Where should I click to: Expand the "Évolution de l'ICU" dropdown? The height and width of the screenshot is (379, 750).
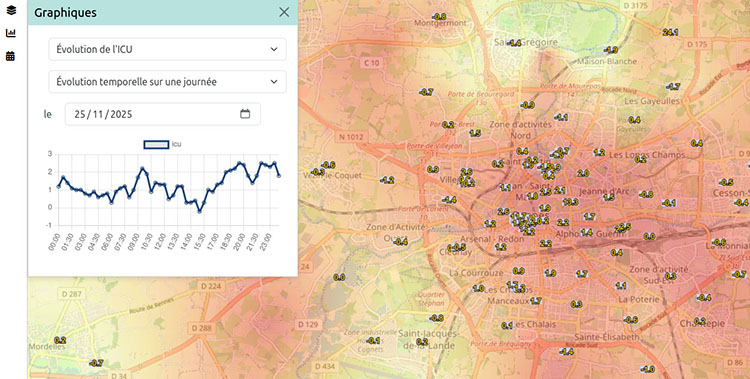coord(167,49)
